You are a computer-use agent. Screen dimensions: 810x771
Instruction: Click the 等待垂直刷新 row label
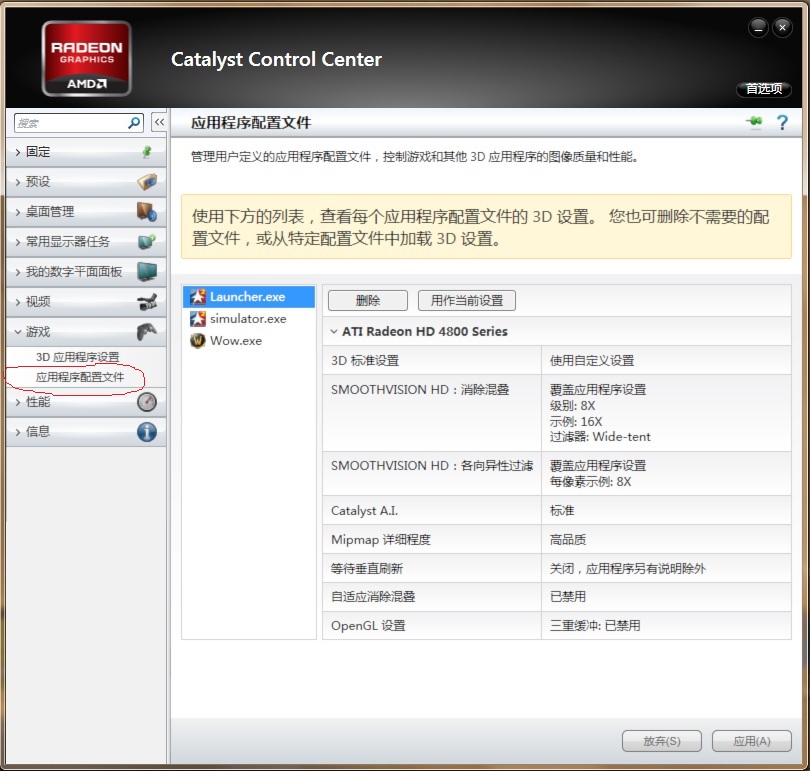(367, 569)
